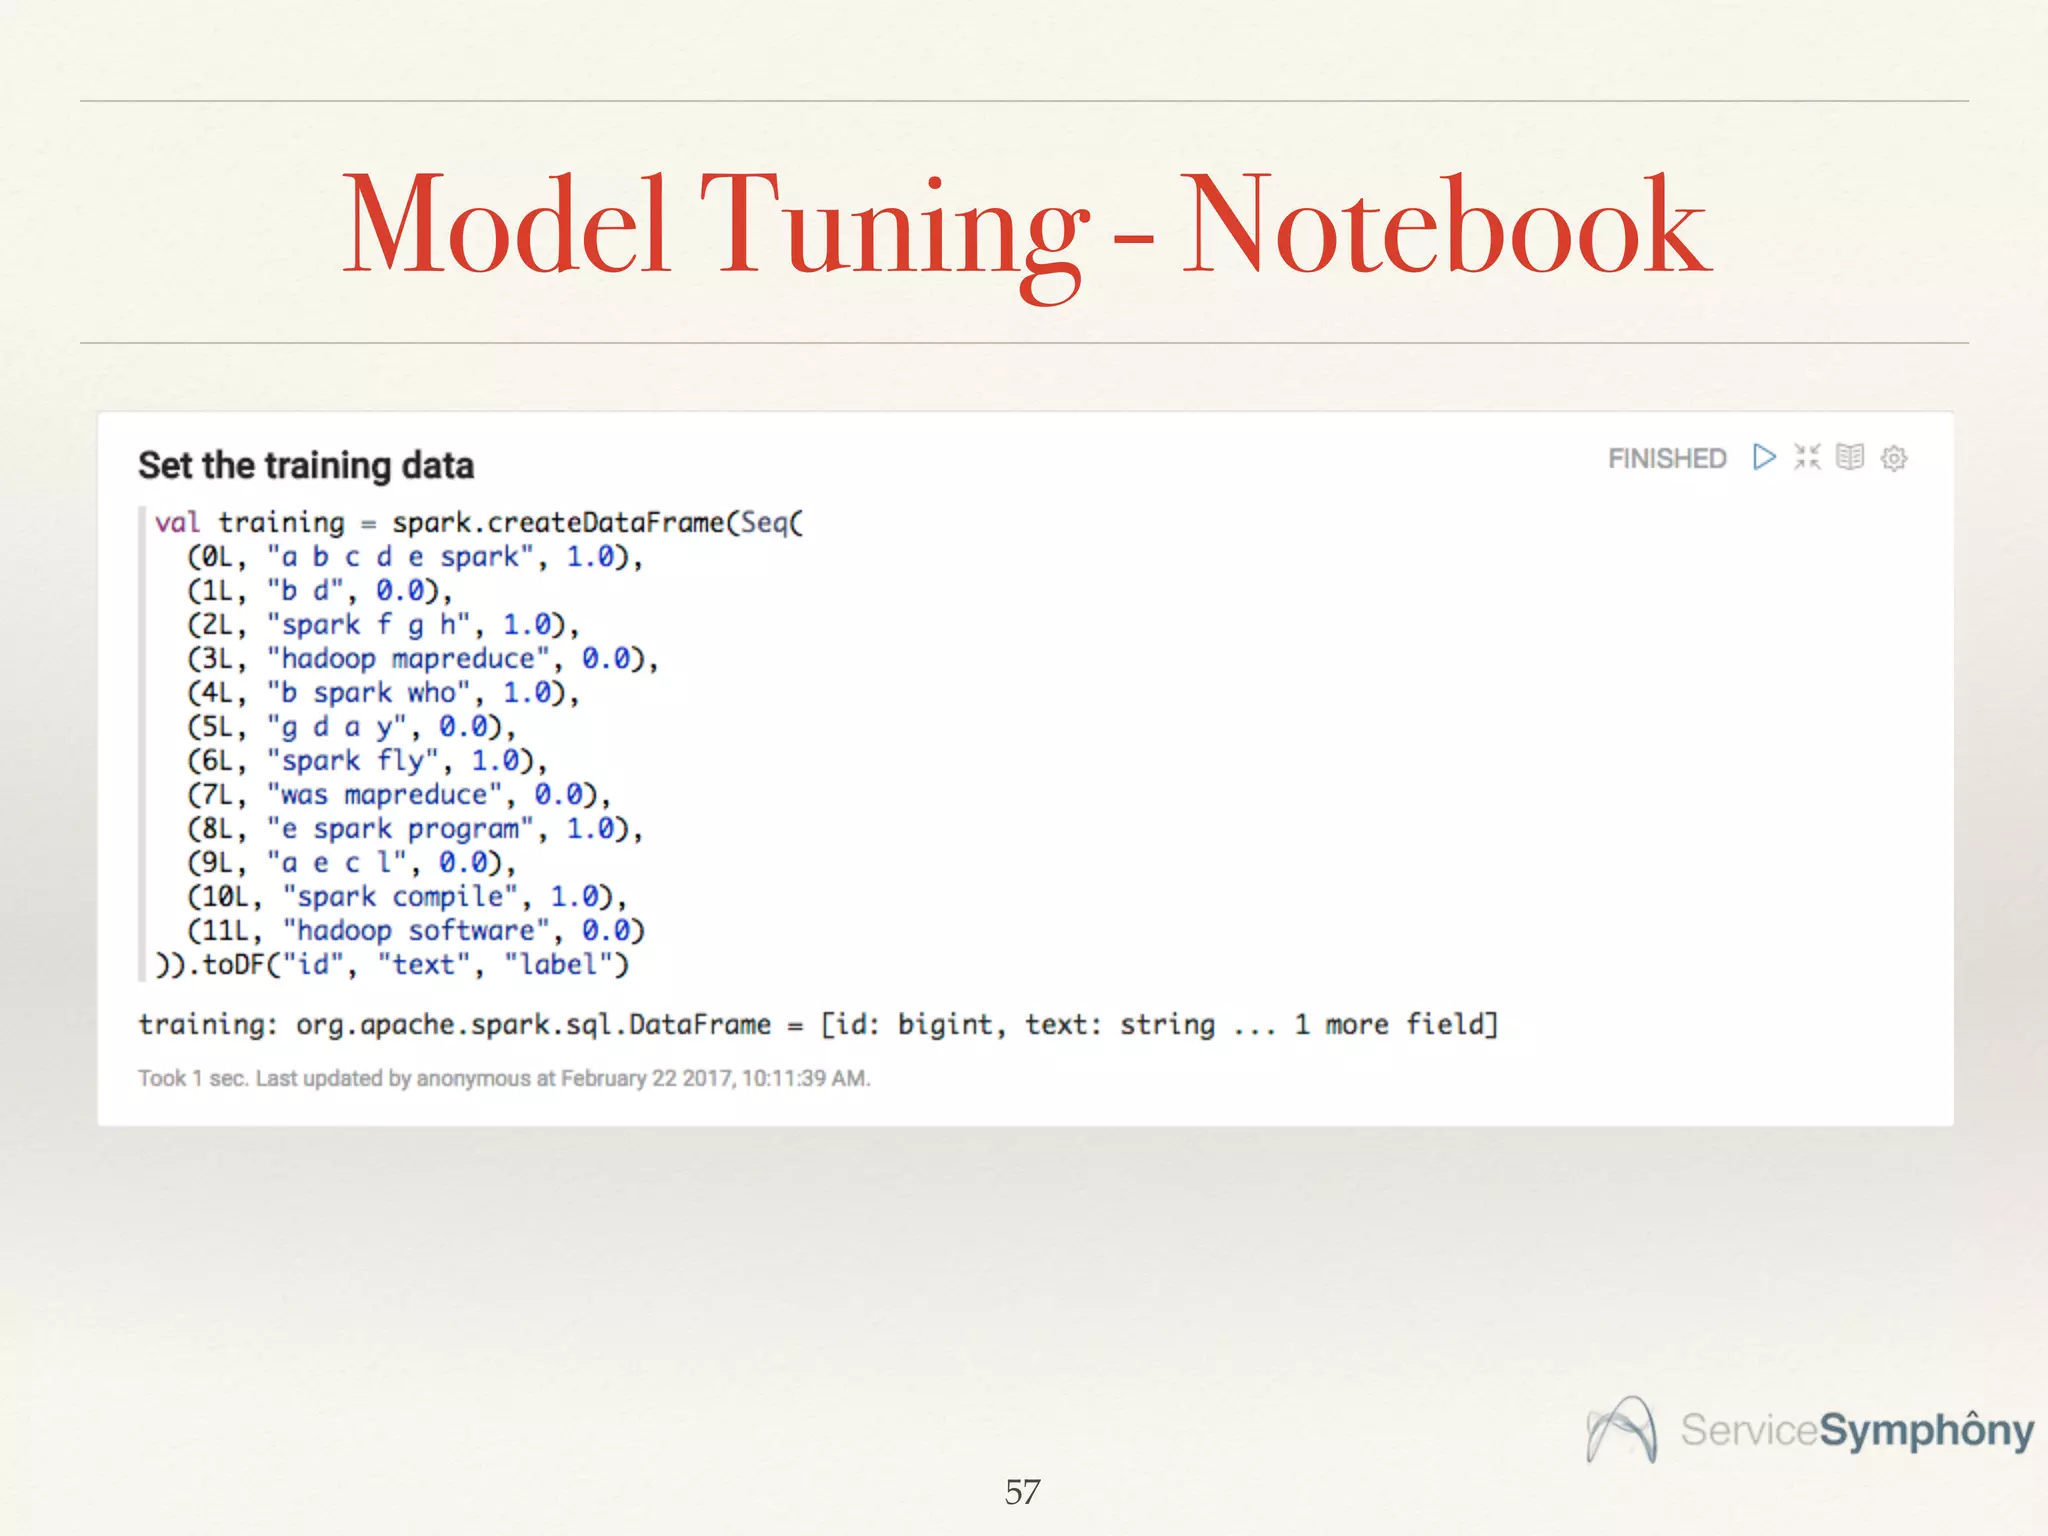Click the DataFrame output result text
2048x1536 pixels.
coord(818,1025)
